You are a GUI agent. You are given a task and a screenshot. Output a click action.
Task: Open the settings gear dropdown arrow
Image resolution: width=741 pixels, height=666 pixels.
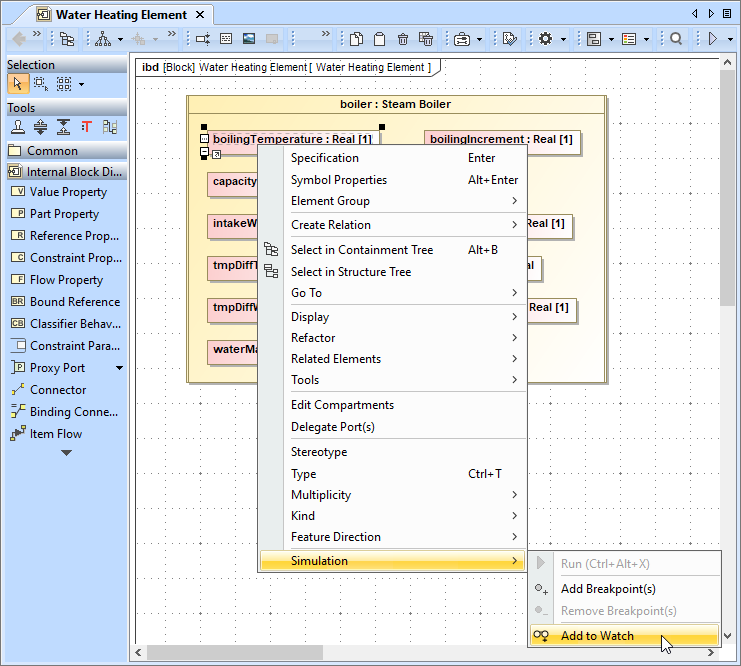tap(563, 39)
